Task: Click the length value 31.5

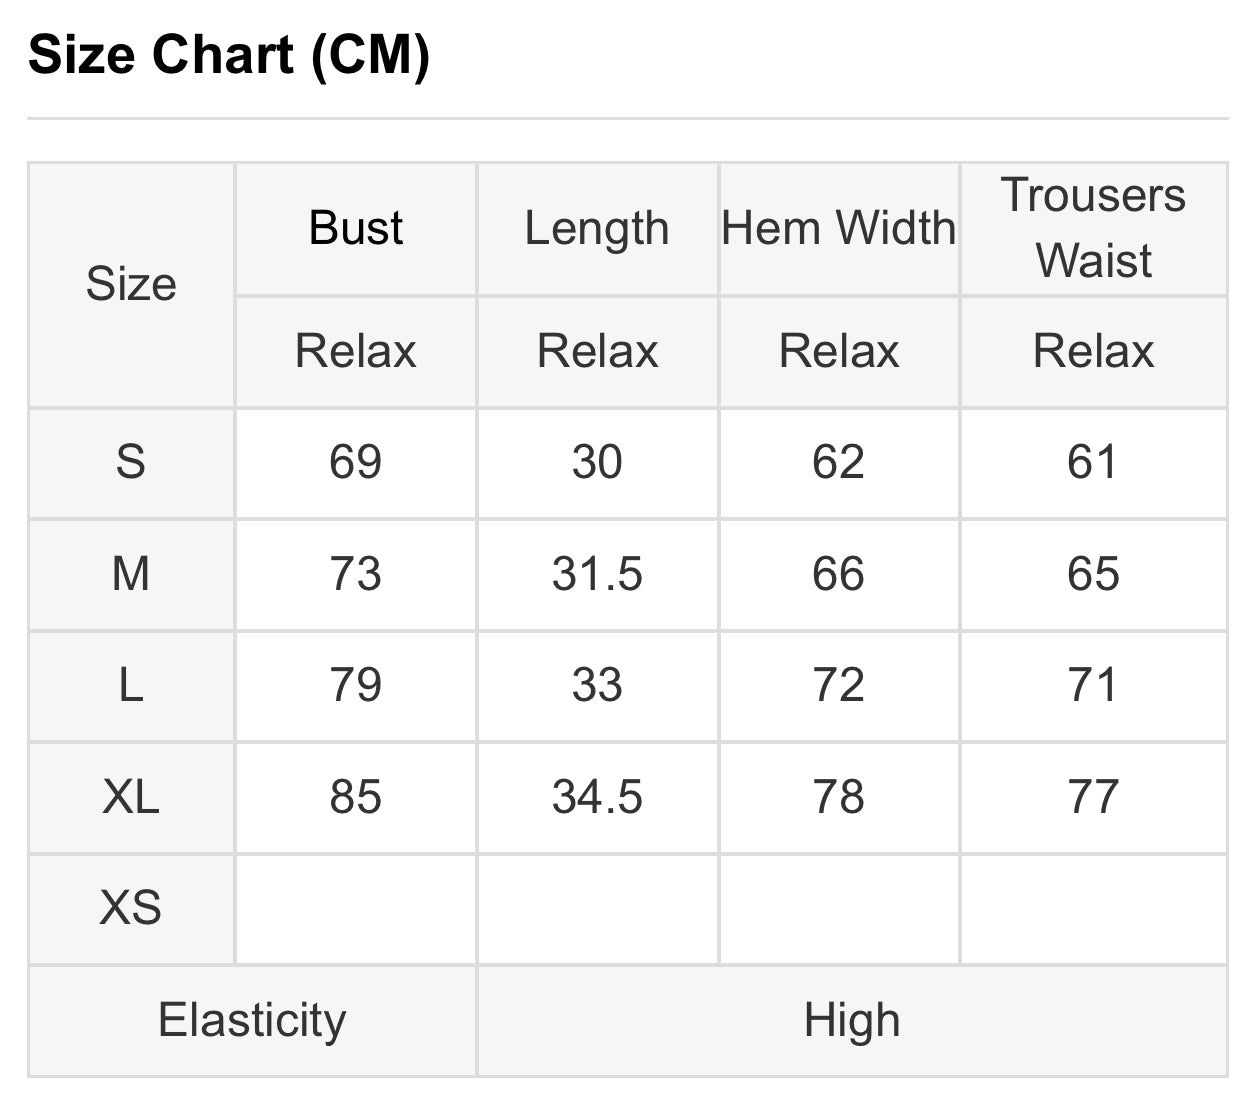Action: pos(597,574)
